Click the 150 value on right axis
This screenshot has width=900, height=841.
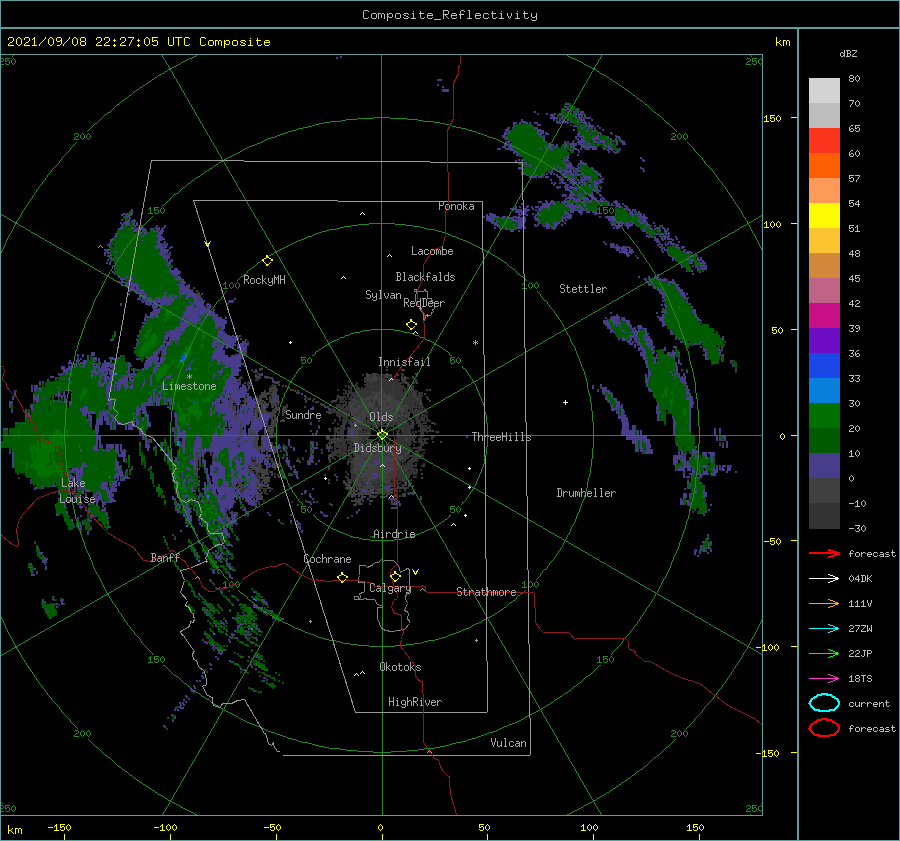coord(772,118)
